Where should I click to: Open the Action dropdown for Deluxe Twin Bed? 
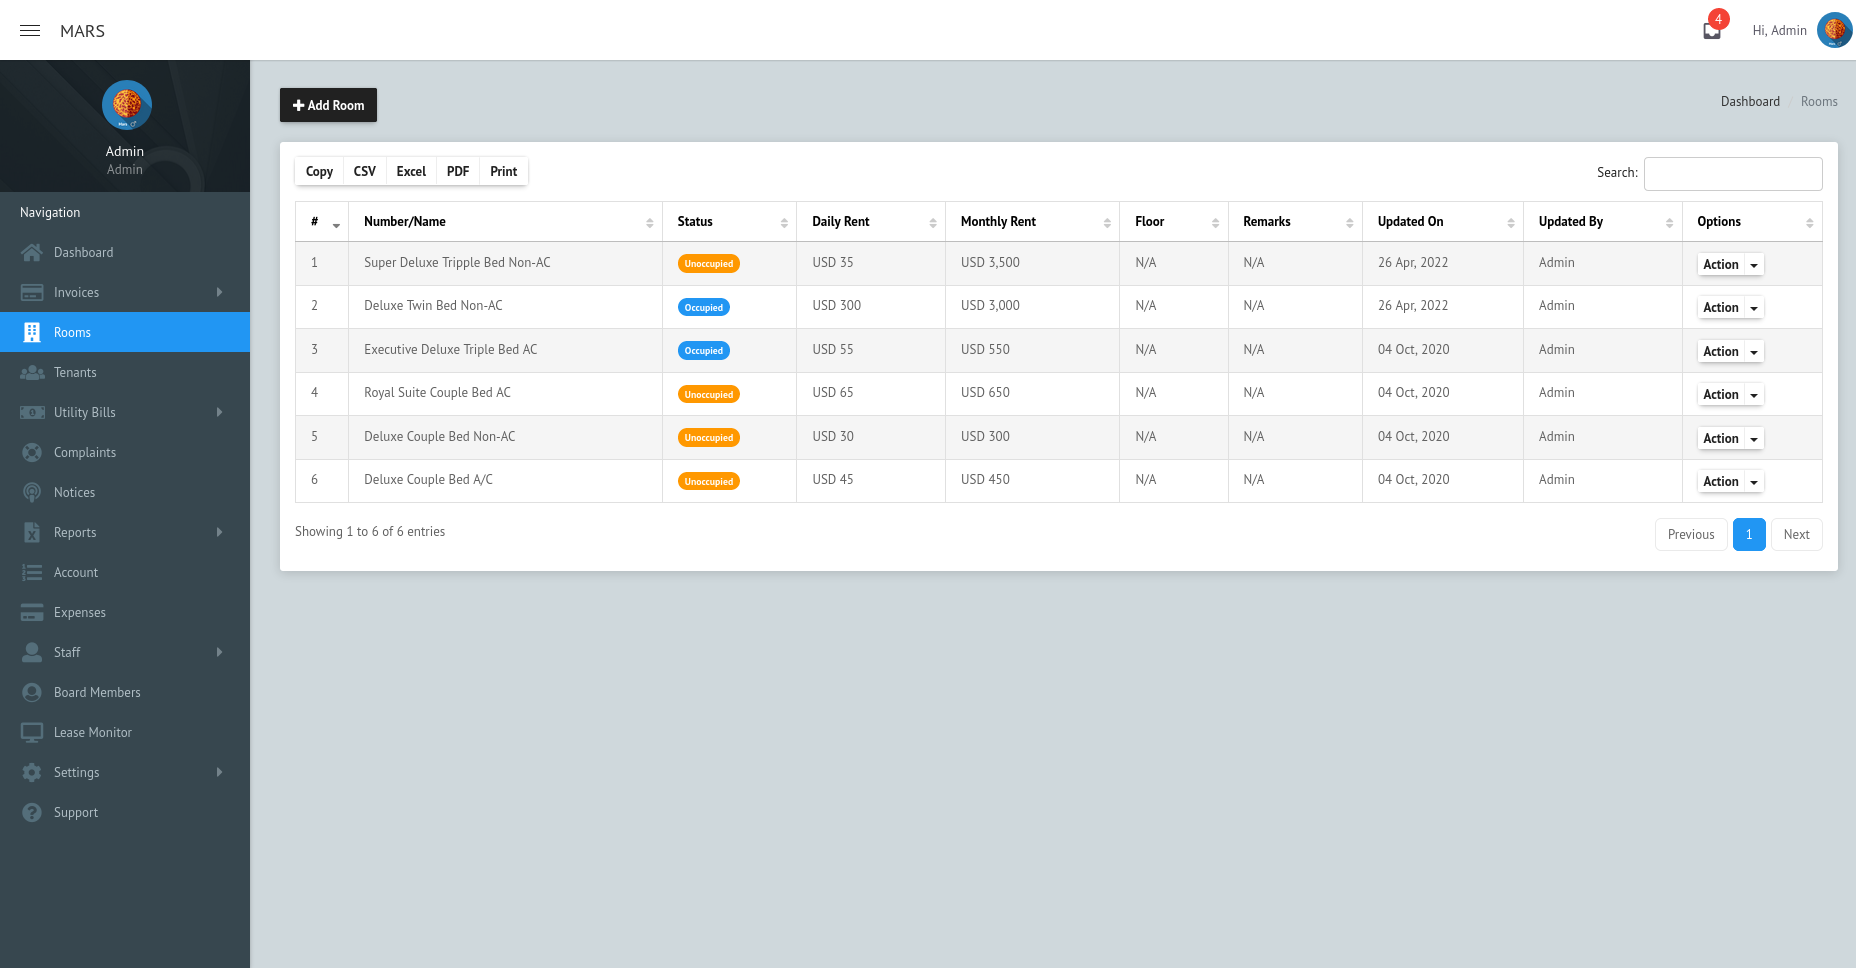(x=1730, y=307)
